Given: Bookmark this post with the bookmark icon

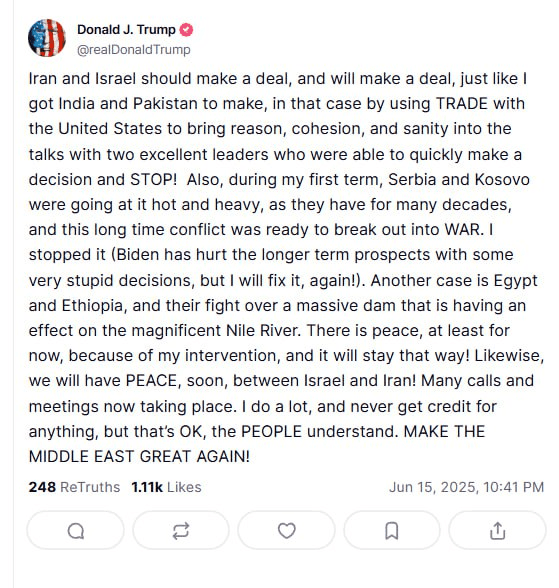Looking at the screenshot, I should [x=392, y=530].
